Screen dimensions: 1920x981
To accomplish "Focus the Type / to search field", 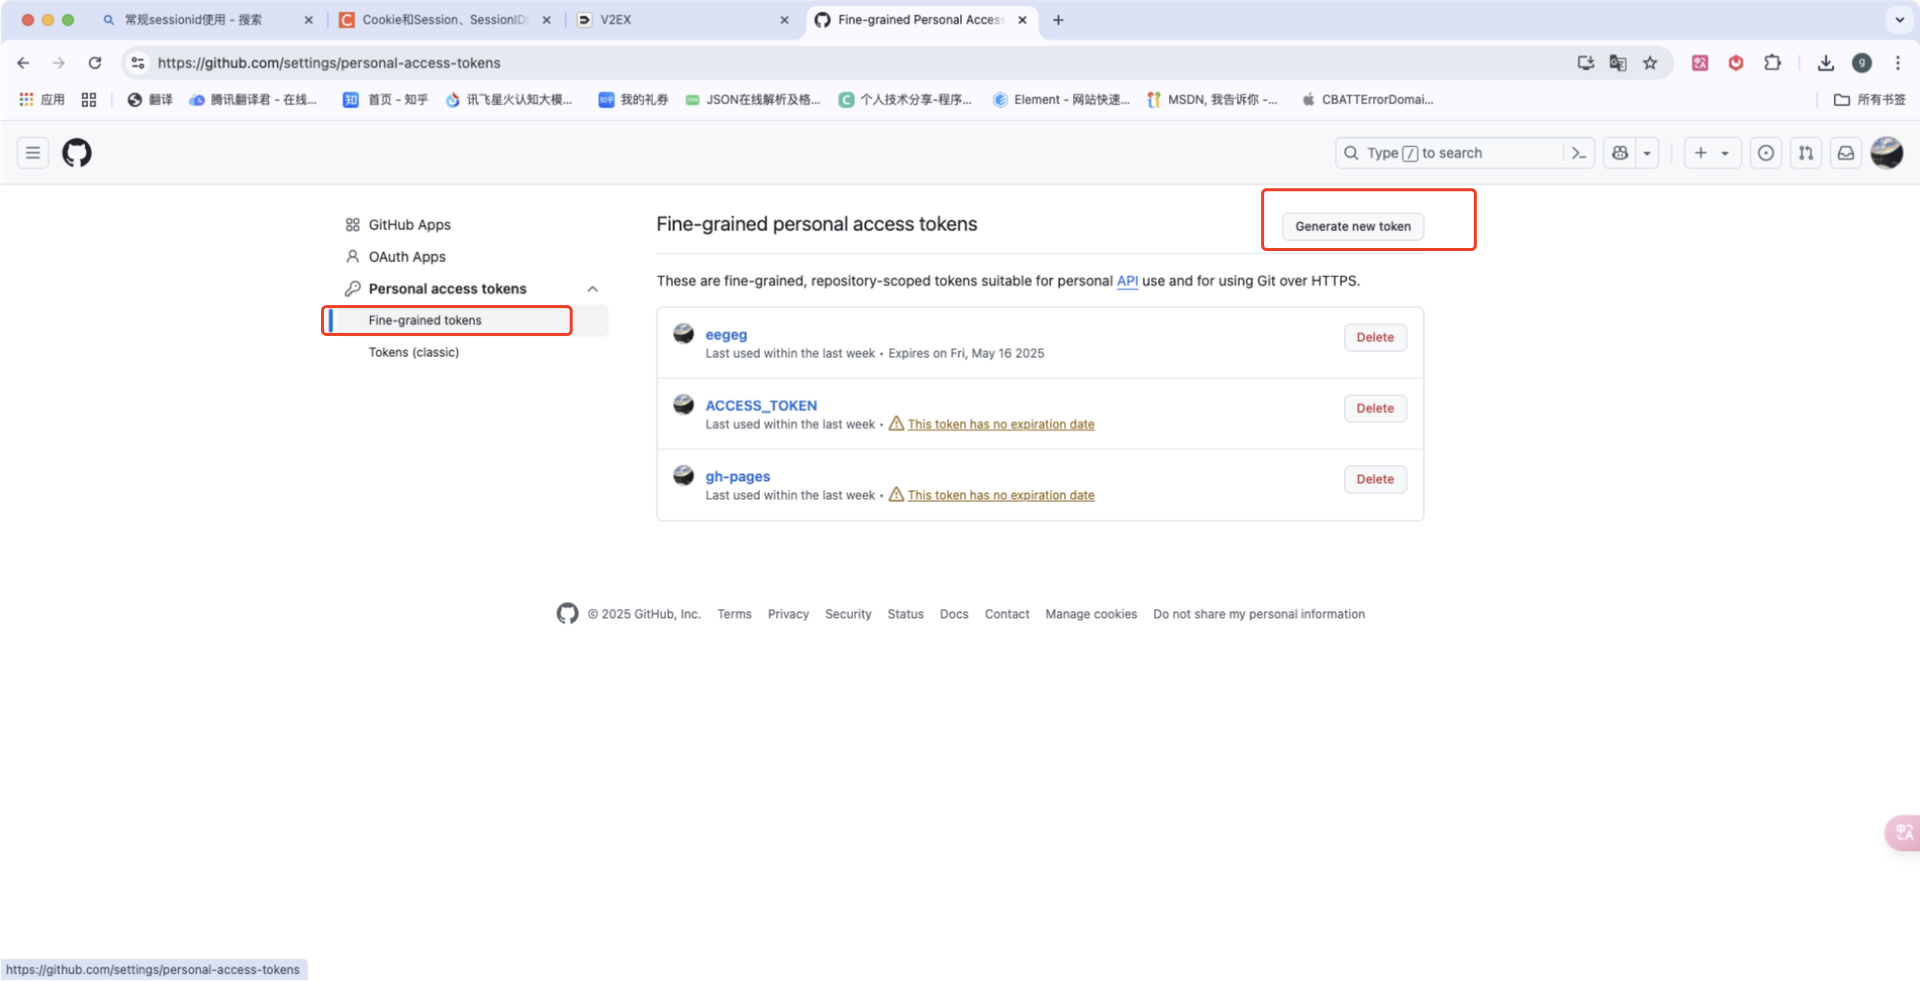I will click(1450, 153).
